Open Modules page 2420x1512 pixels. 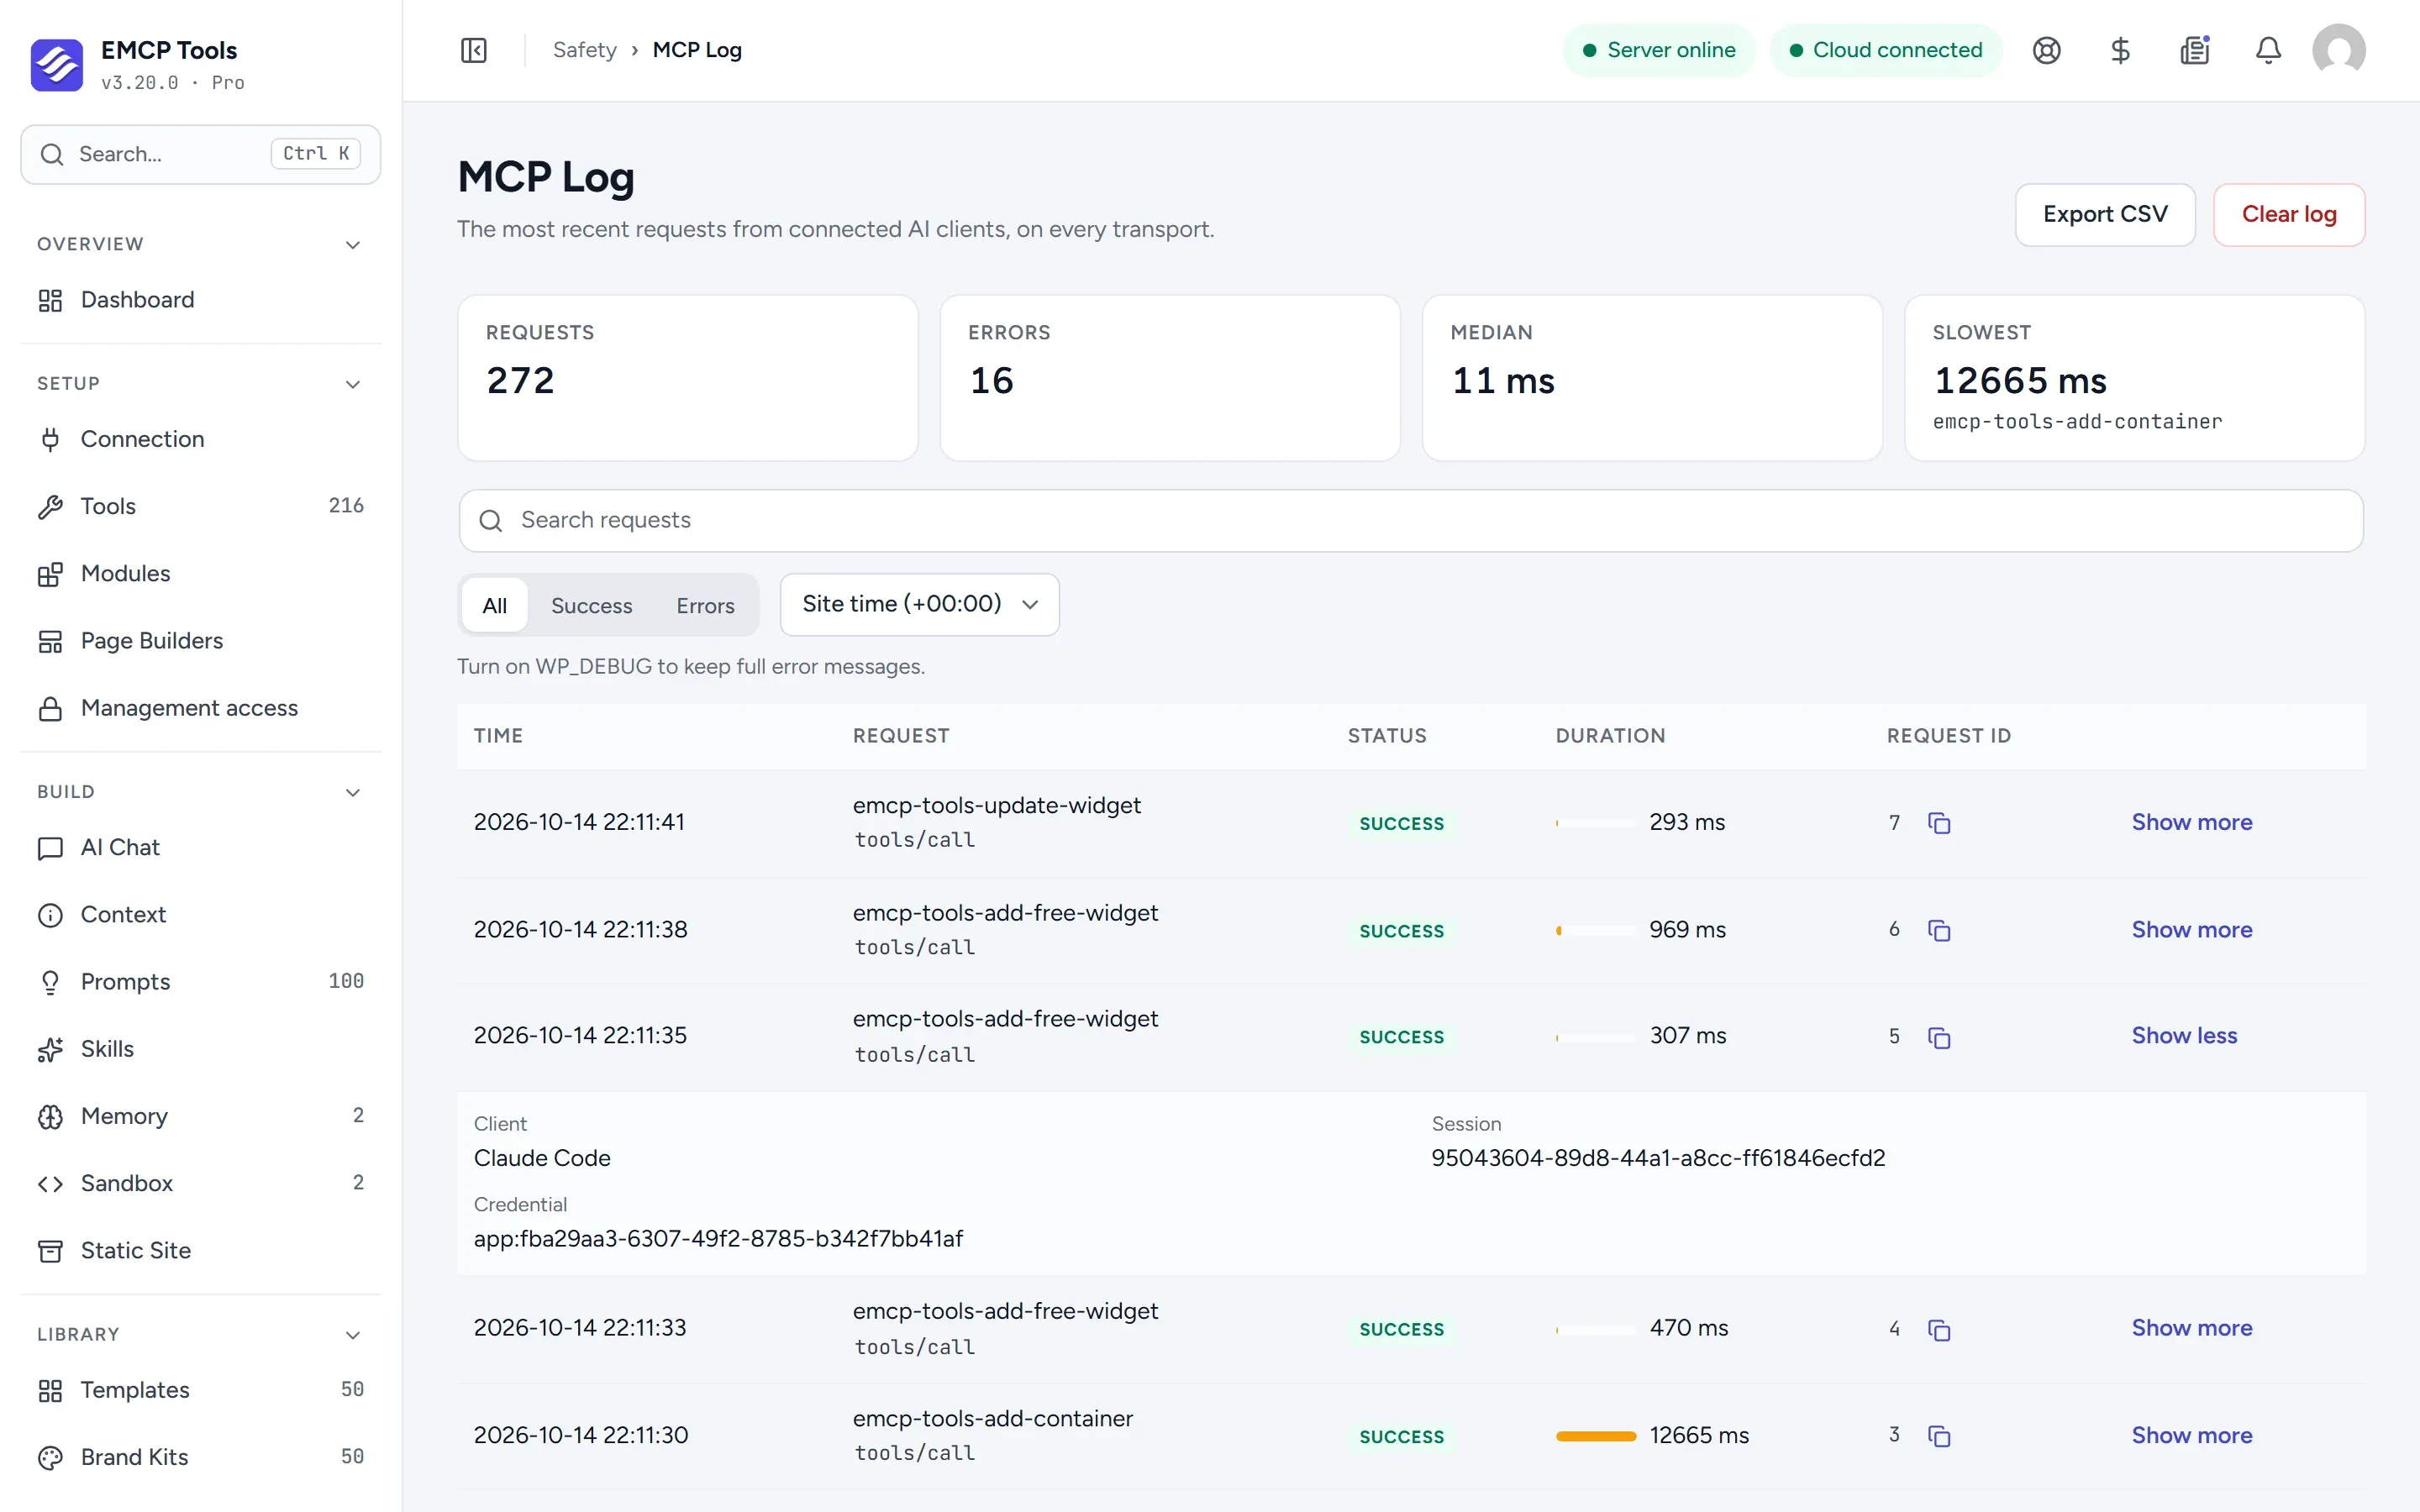(x=200, y=573)
